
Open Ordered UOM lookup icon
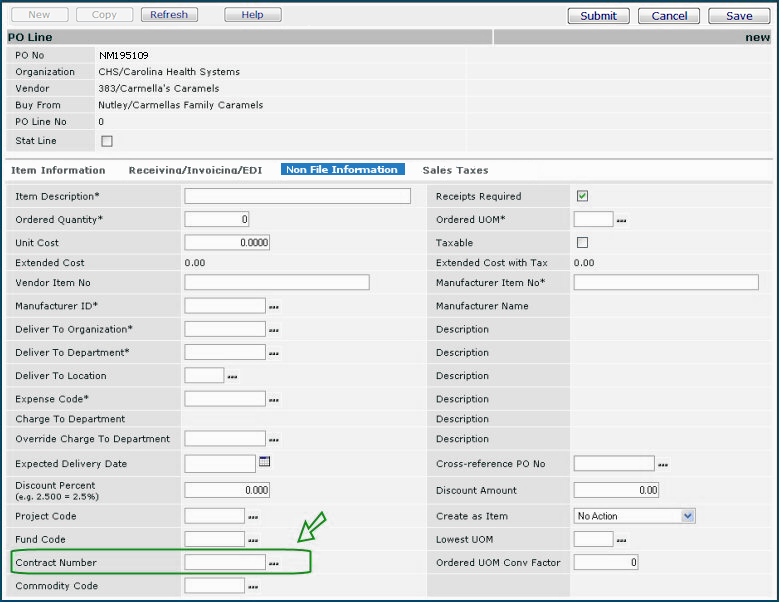point(621,221)
